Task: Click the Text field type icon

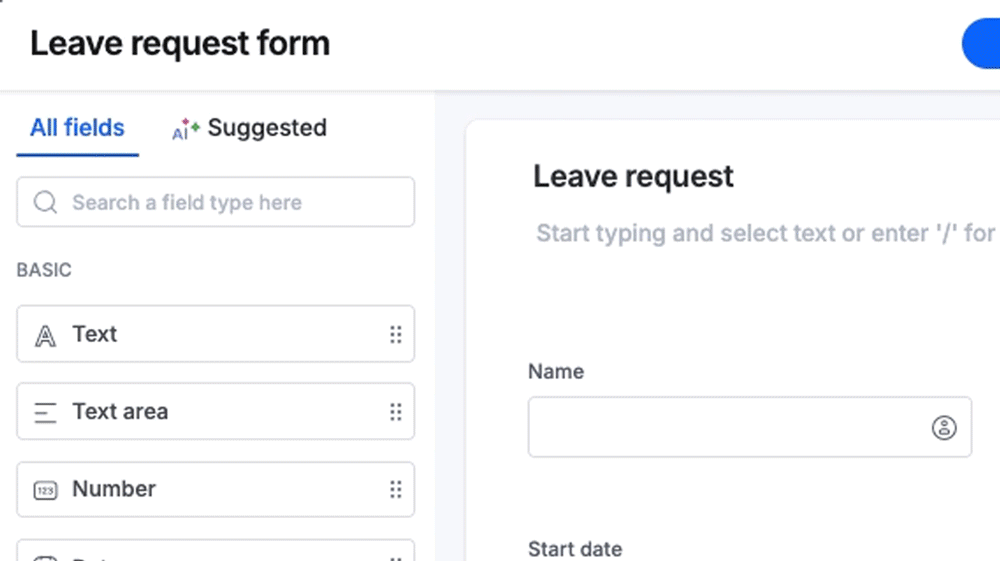Action: 45,335
